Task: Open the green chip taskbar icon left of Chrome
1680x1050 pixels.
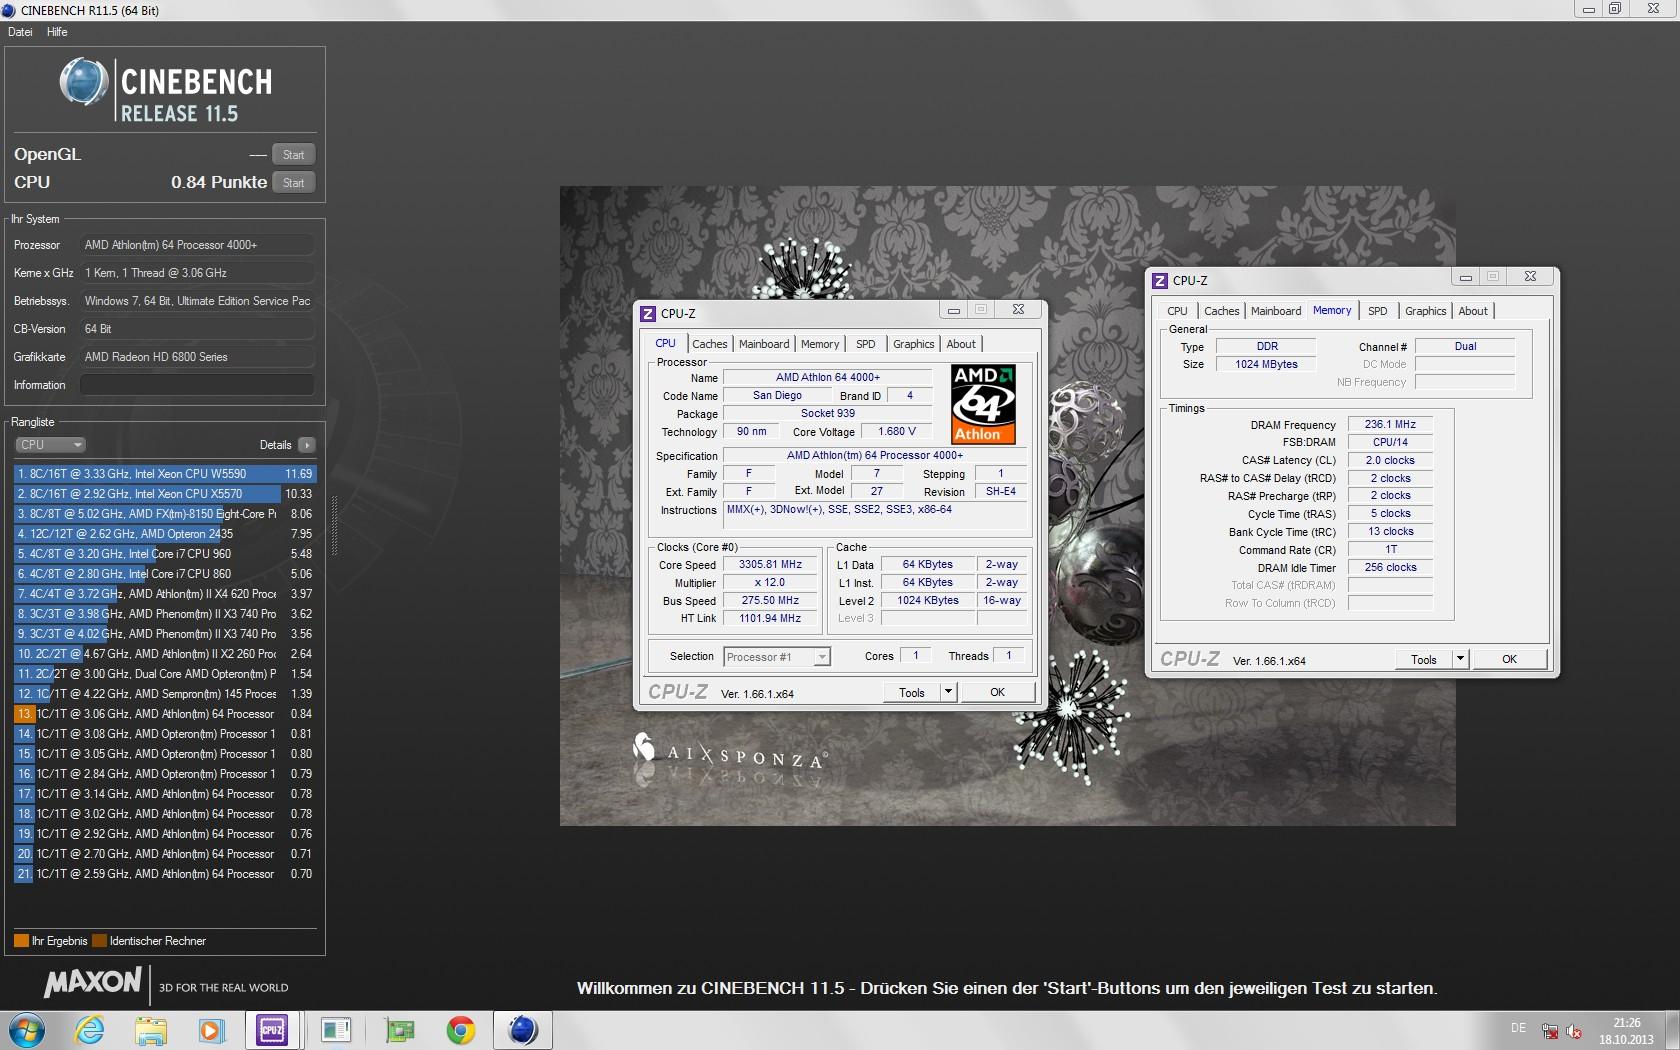Action: click(x=399, y=1029)
